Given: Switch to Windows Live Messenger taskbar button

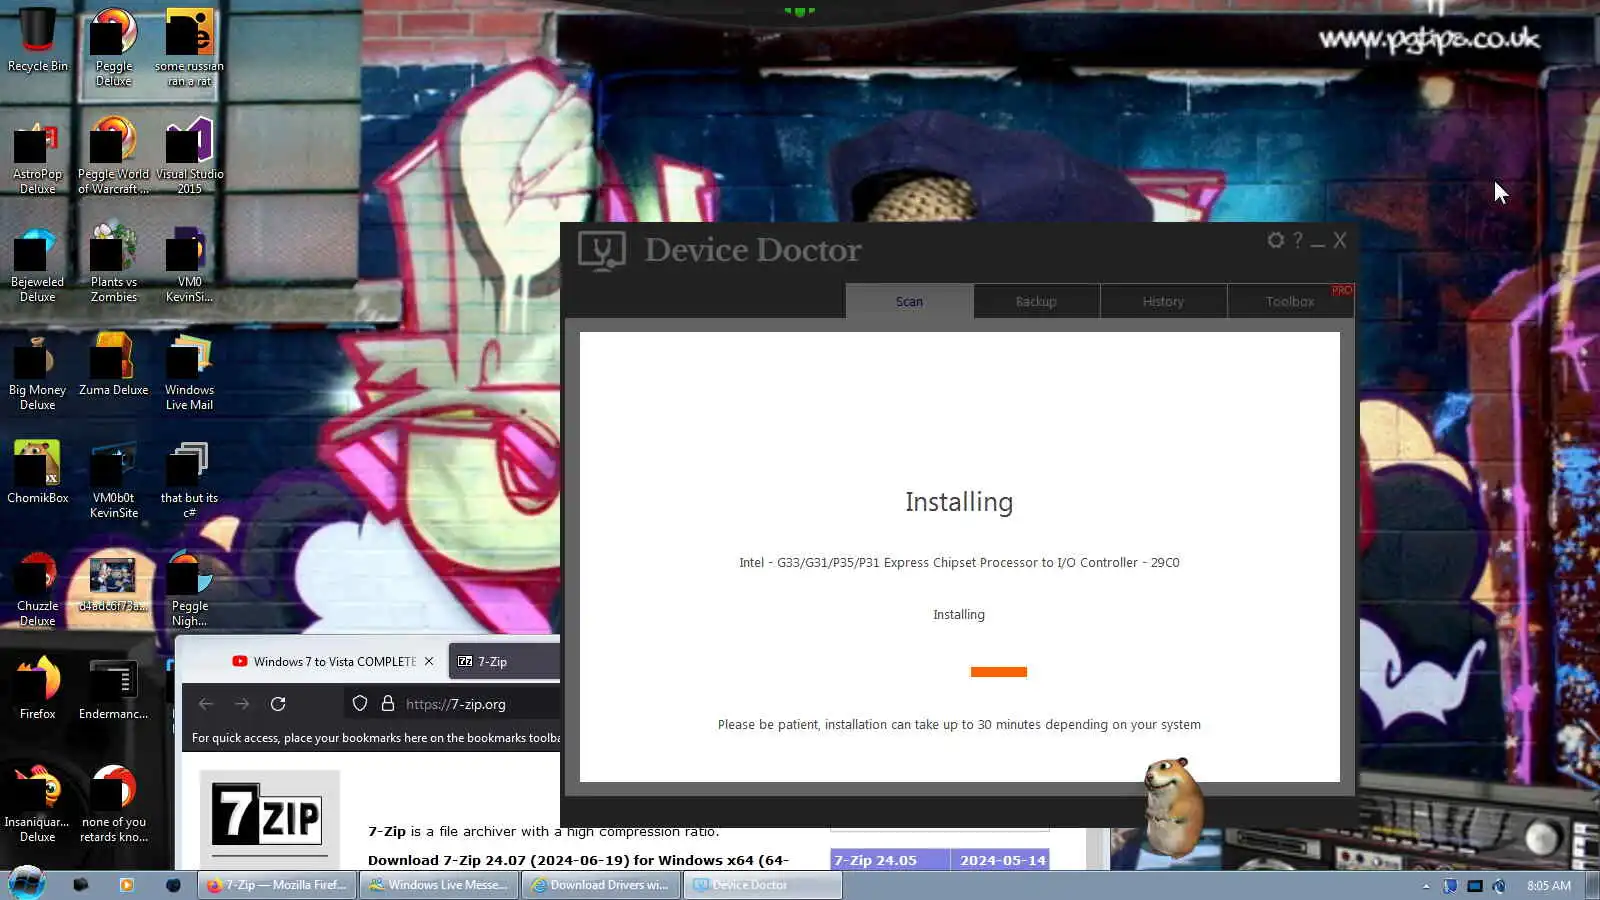Looking at the screenshot, I should [x=439, y=885].
